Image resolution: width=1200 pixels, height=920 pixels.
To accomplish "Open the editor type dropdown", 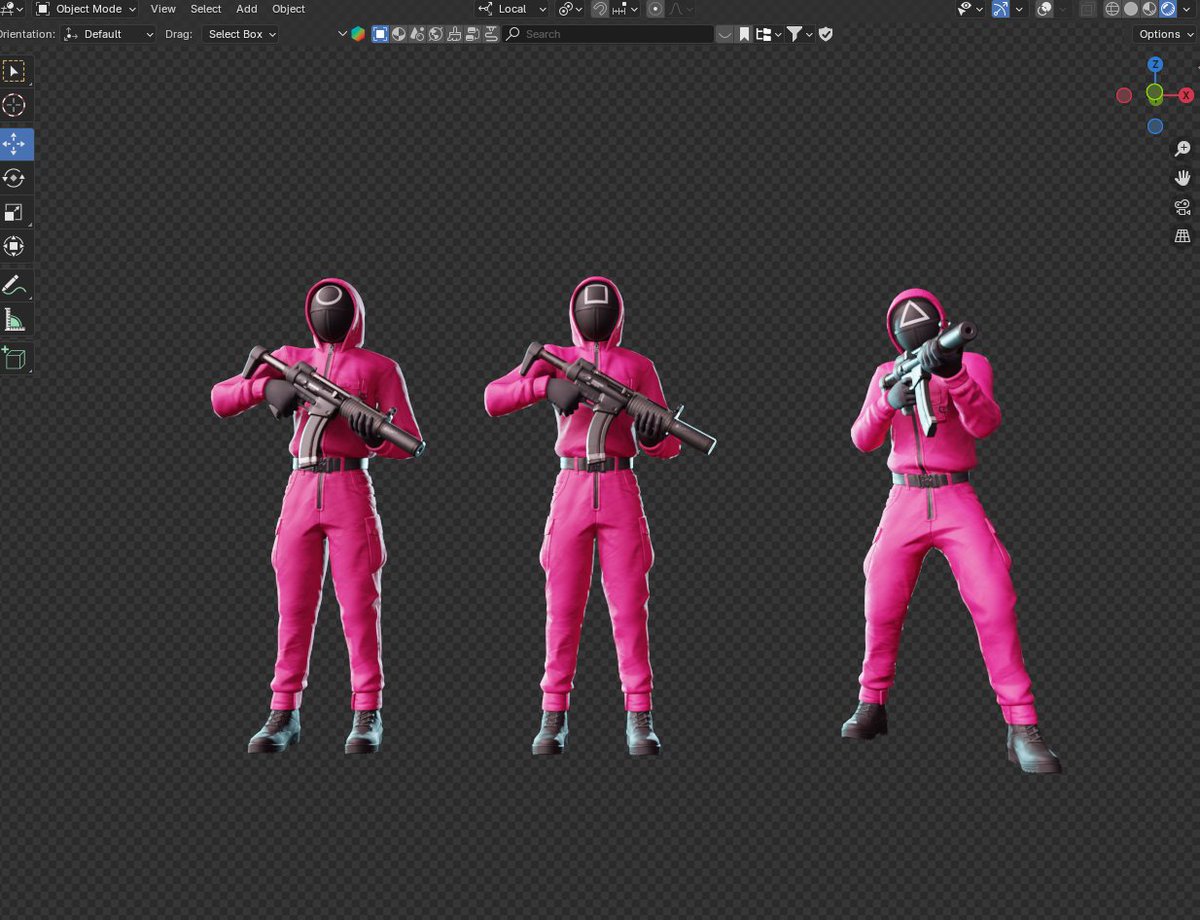I will coord(12,9).
